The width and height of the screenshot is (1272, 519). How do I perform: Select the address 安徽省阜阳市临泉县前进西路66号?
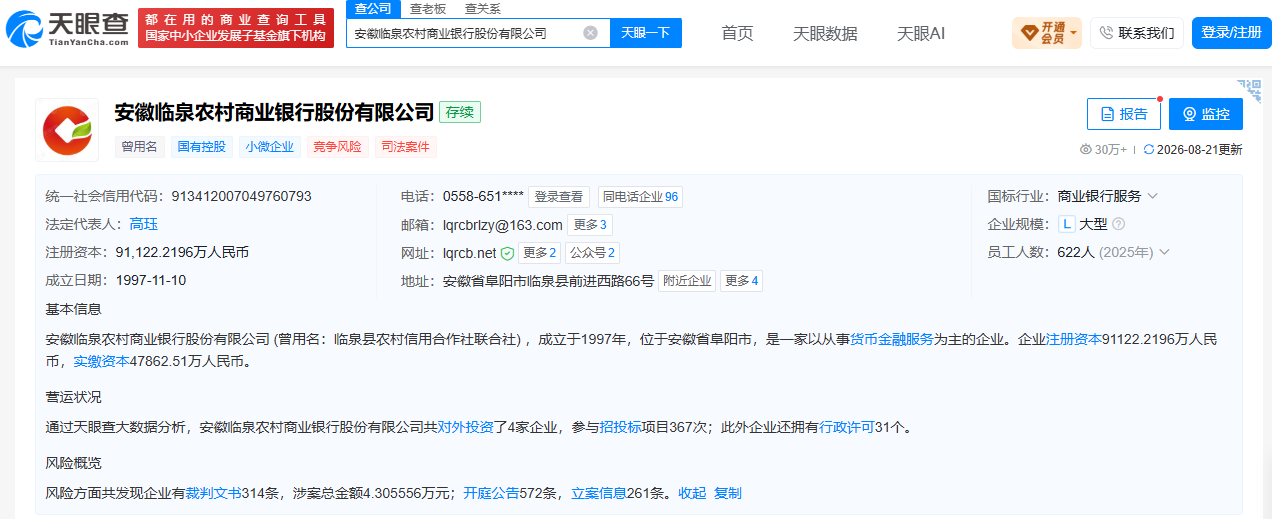pyautogui.click(x=548, y=281)
